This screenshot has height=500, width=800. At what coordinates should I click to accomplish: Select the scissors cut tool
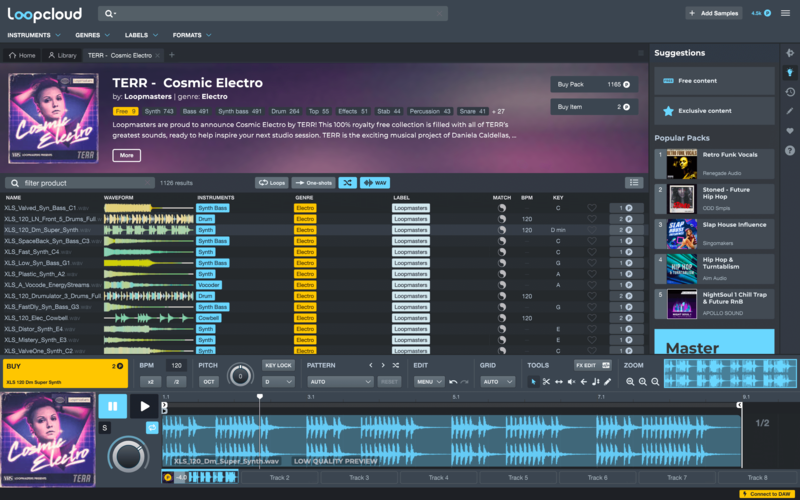point(546,382)
